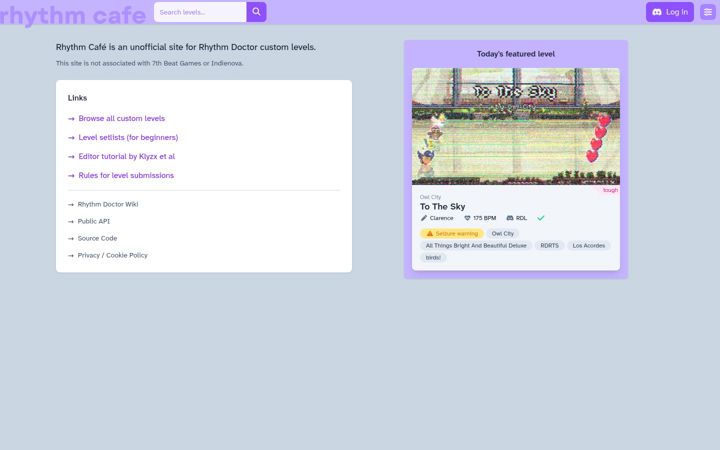Click the magnifier search button
The image size is (720, 450).
(x=256, y=12)
